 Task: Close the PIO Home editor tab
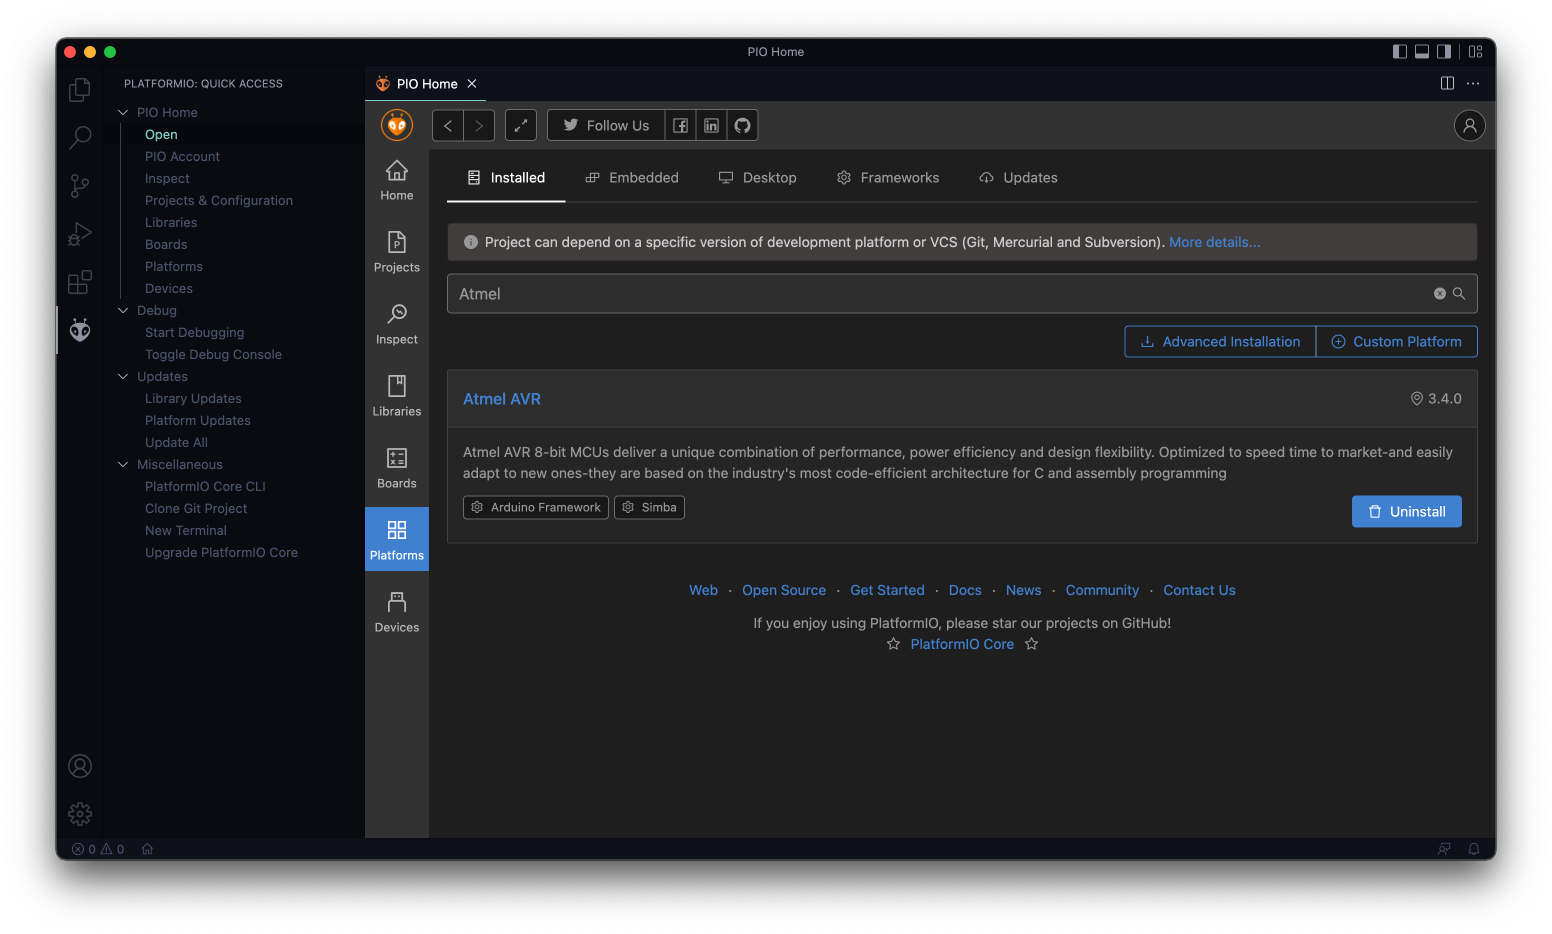472,84
